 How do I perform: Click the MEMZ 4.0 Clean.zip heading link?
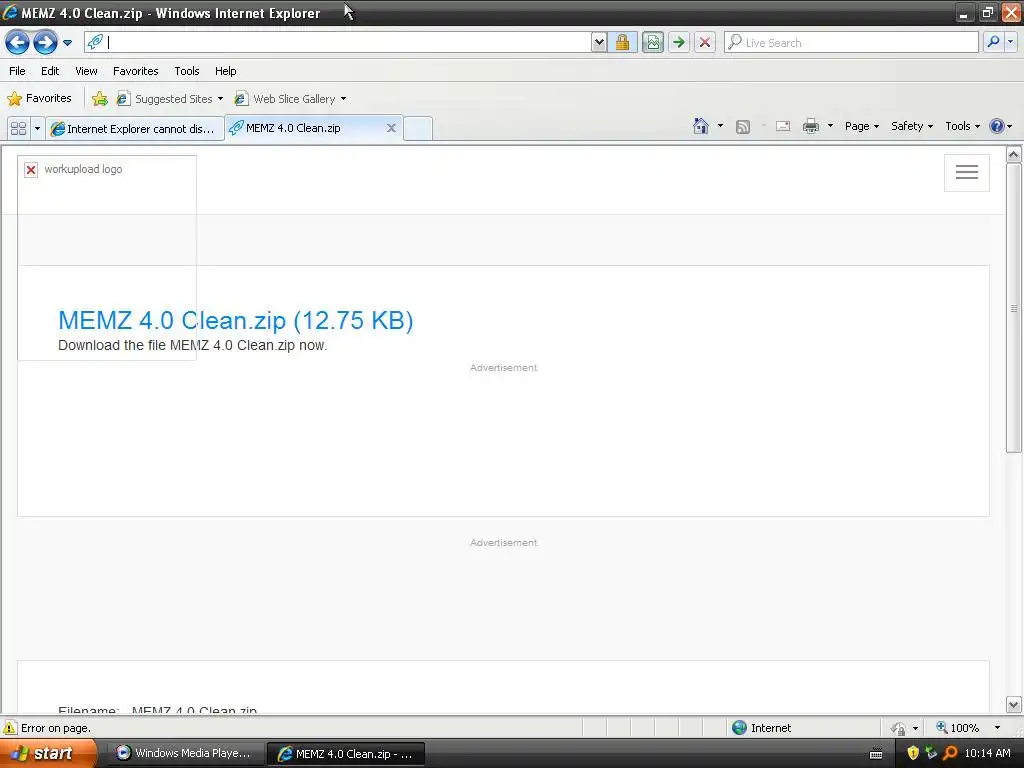click(x=236, y=320)
